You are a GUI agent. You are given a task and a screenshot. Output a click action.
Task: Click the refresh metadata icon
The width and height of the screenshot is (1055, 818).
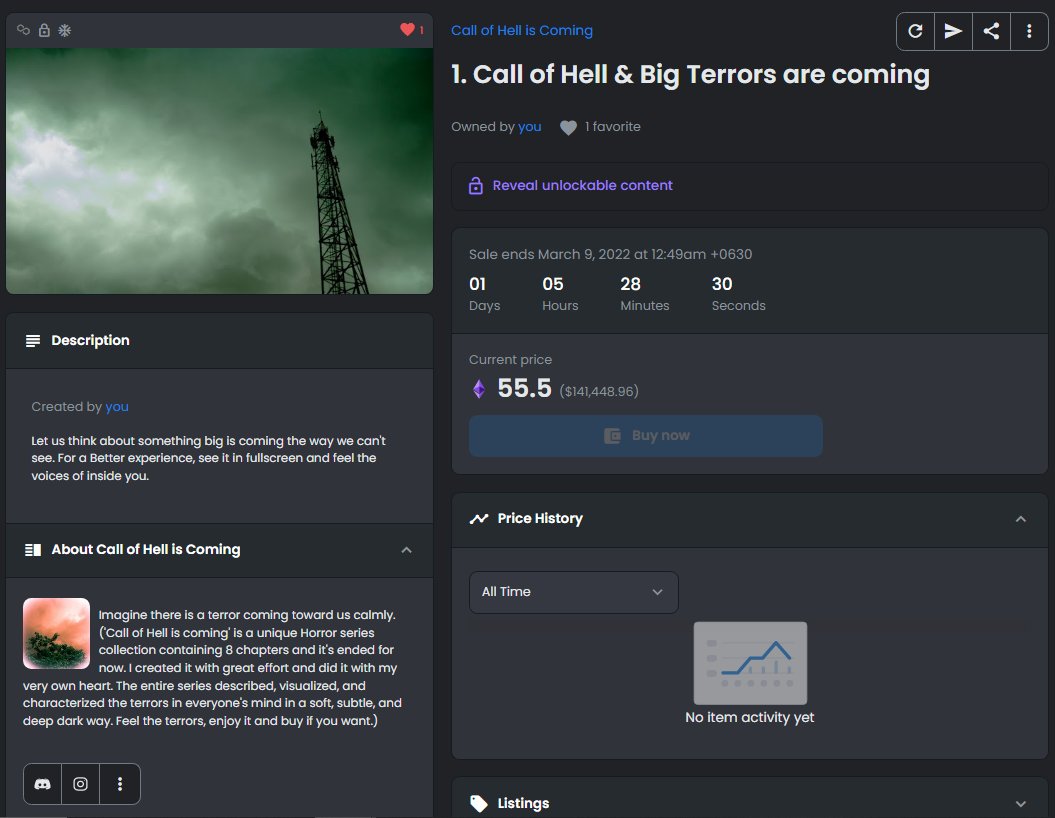point(915,31)
